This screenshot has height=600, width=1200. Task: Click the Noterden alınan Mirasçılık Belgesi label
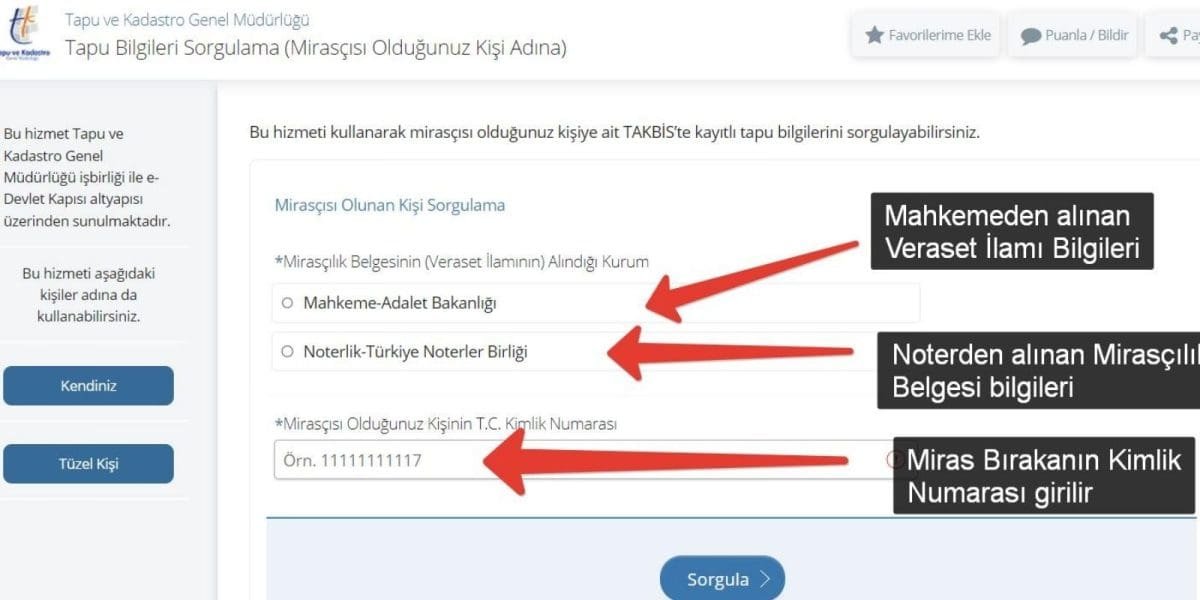pos(1039,370)
